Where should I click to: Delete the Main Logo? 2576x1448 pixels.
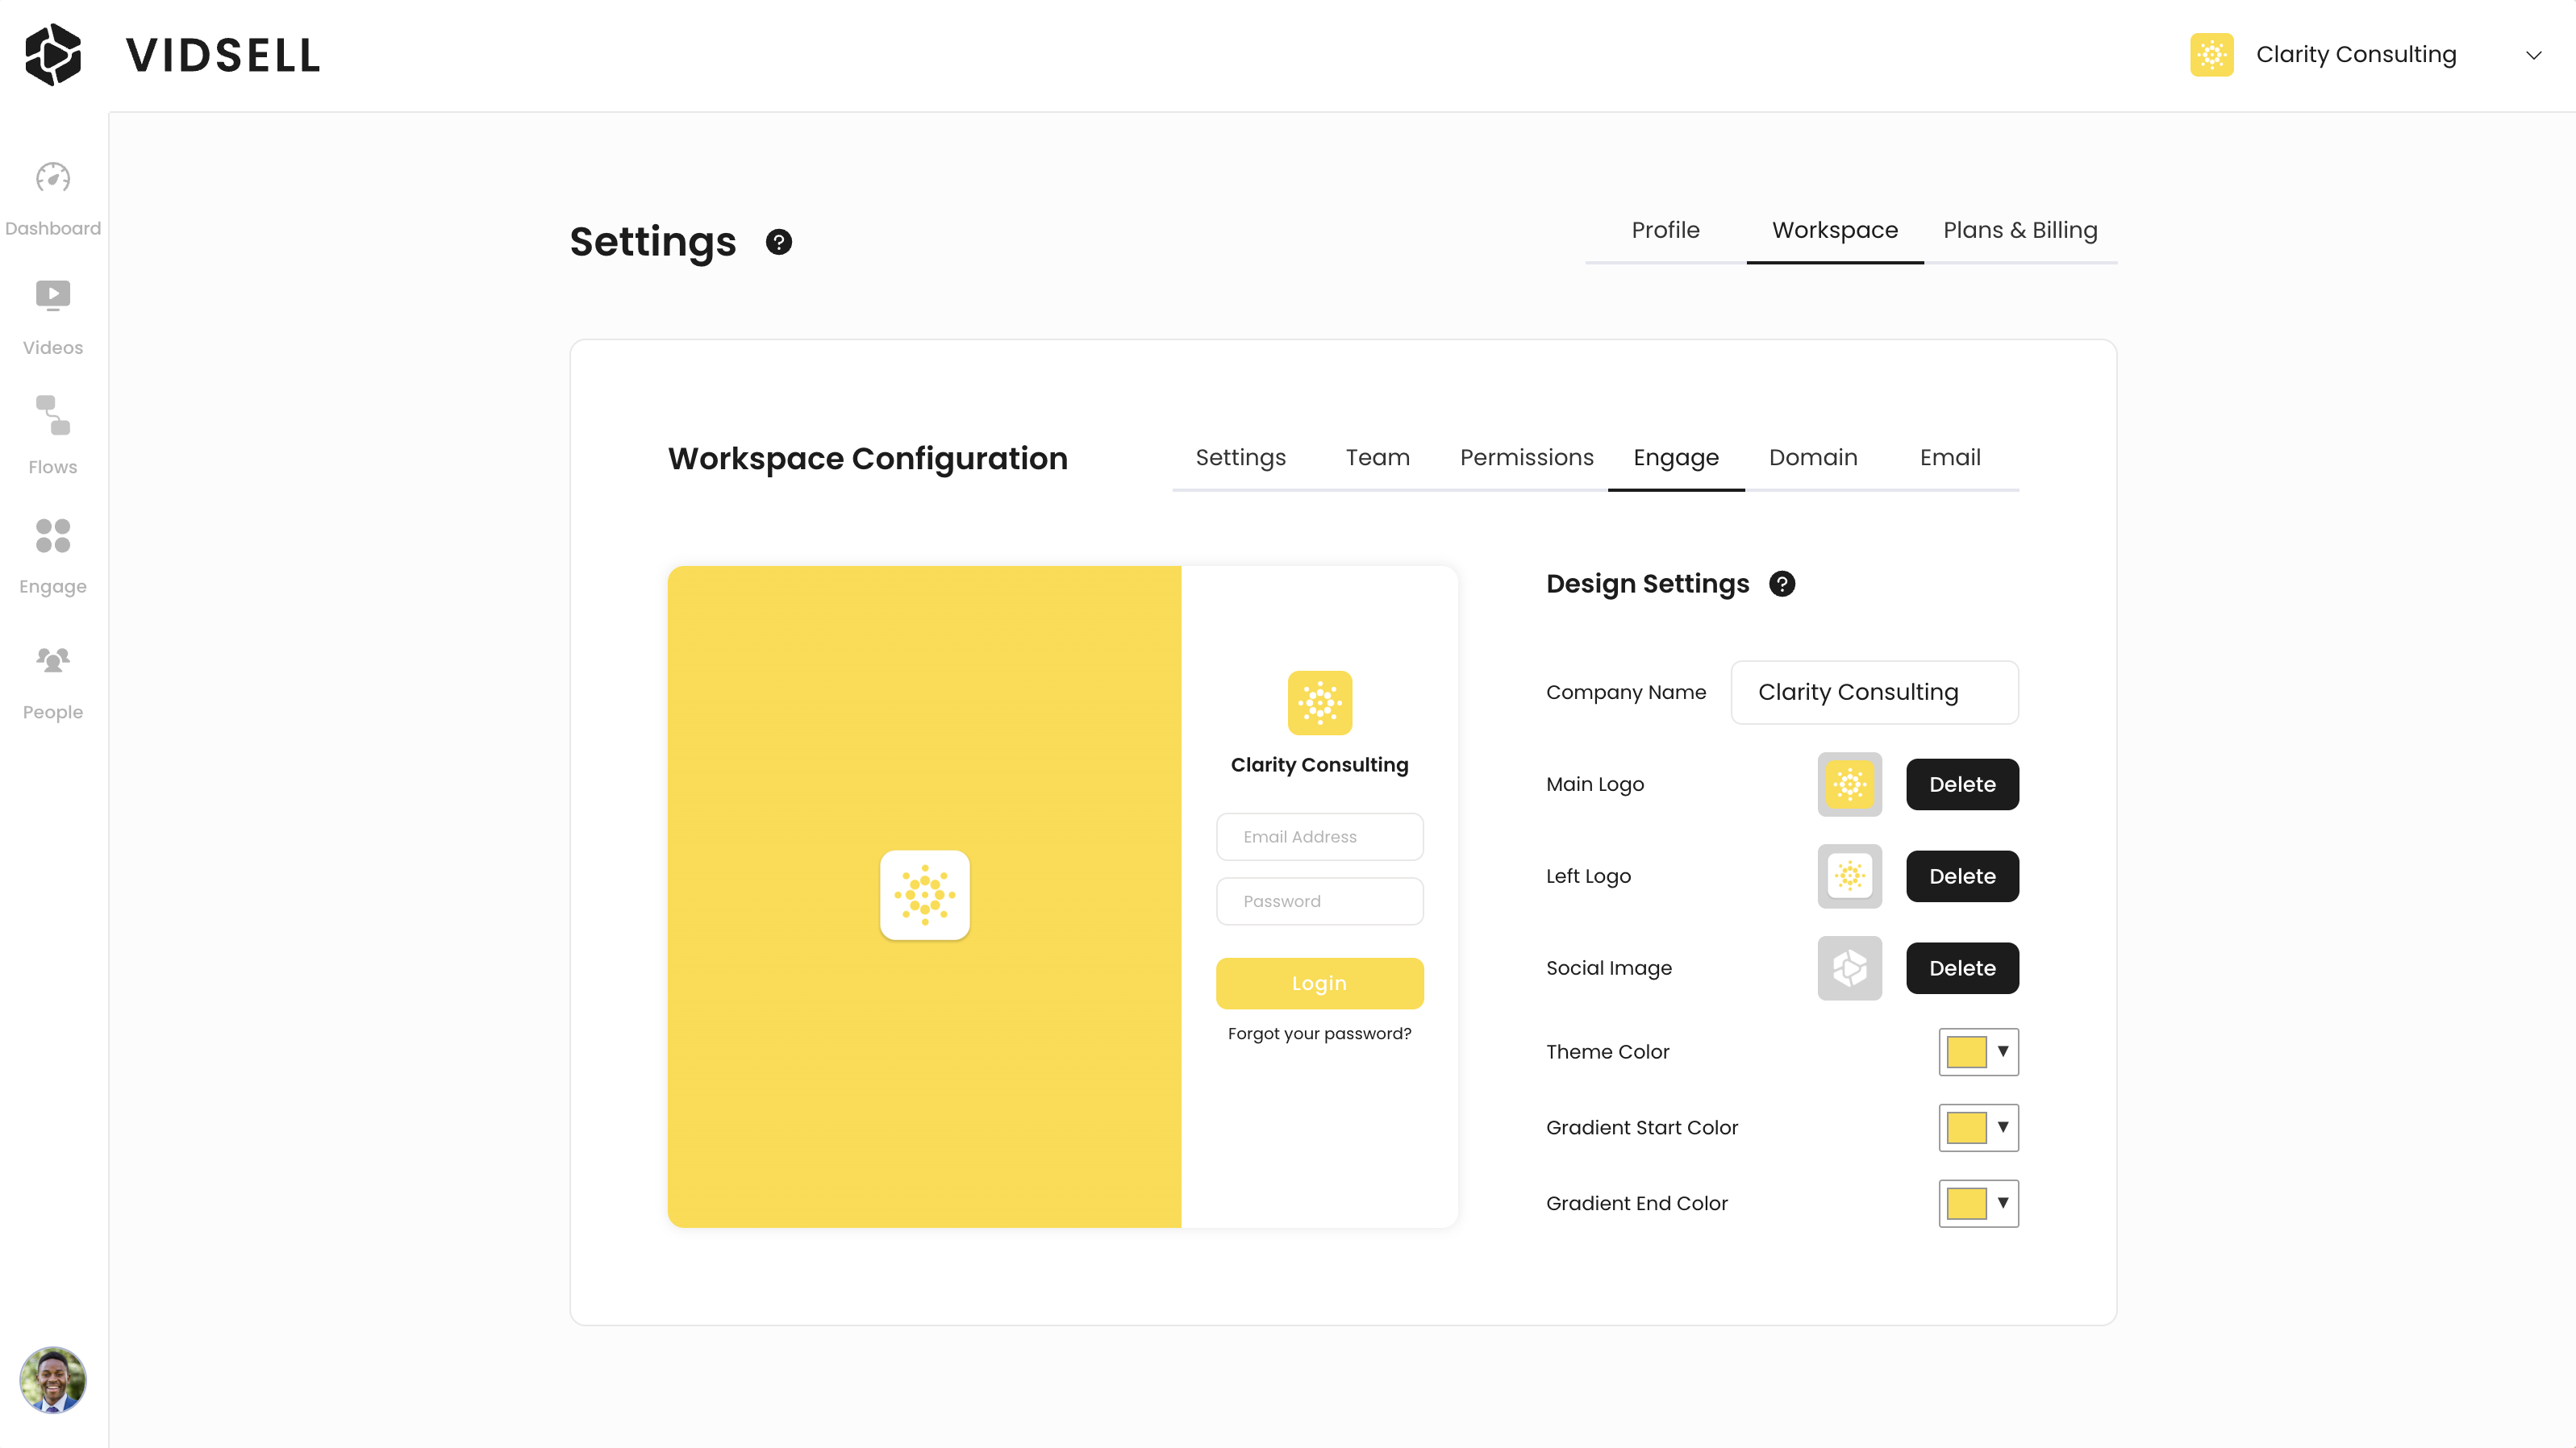click(1961, 785)
